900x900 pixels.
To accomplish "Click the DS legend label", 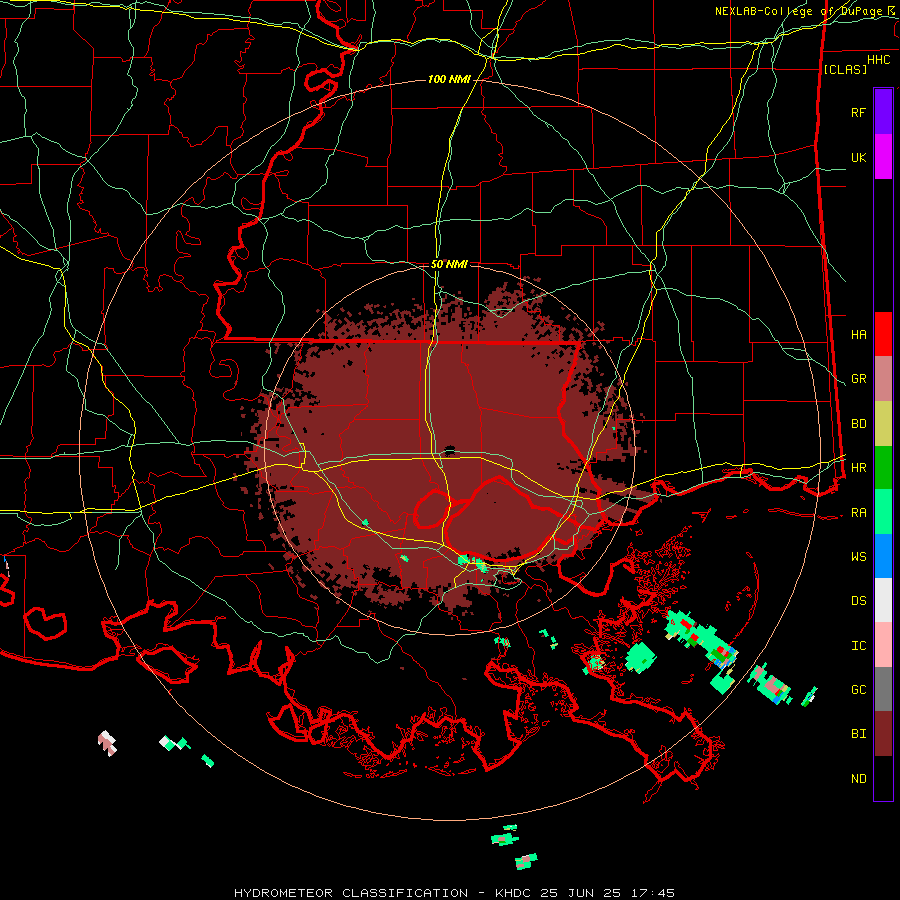I will pos(858,601).
